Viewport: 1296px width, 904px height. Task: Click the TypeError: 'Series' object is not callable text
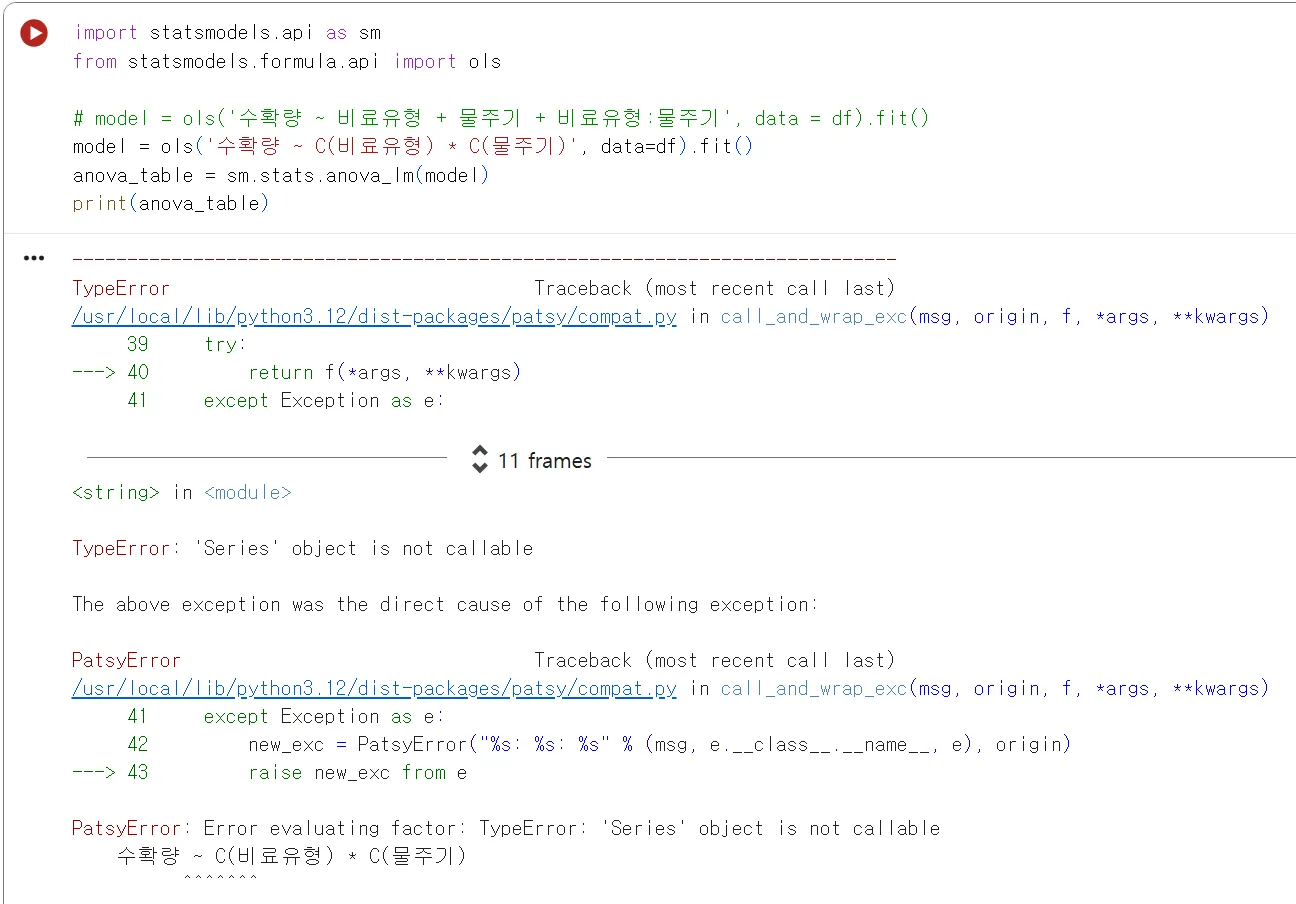point(300,548)
